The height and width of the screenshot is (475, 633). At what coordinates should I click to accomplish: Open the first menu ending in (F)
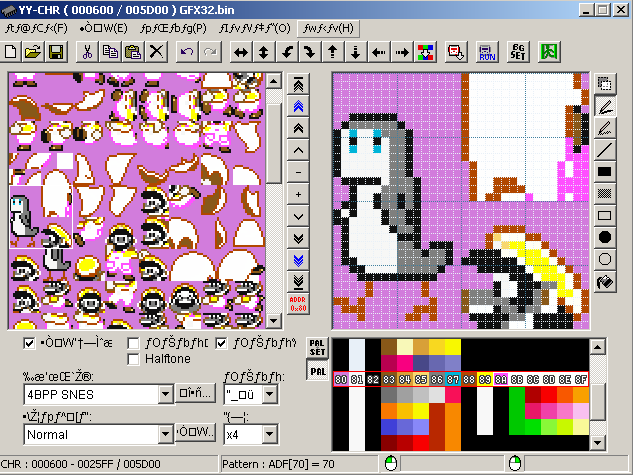click(36, 29)
